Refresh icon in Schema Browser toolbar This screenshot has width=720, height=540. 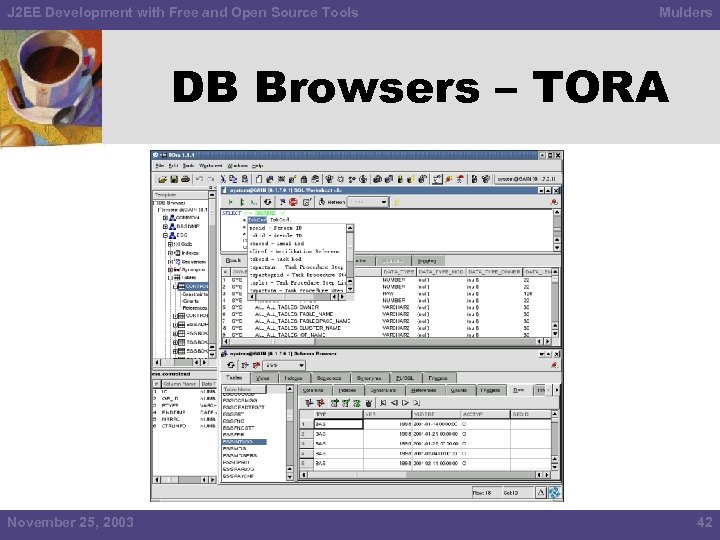click(x=231, y=365)
